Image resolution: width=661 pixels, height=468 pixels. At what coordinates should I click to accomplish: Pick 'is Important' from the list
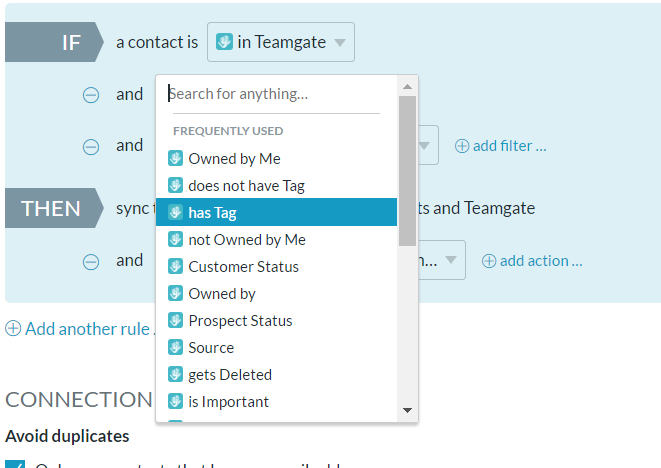pos(277,401)
